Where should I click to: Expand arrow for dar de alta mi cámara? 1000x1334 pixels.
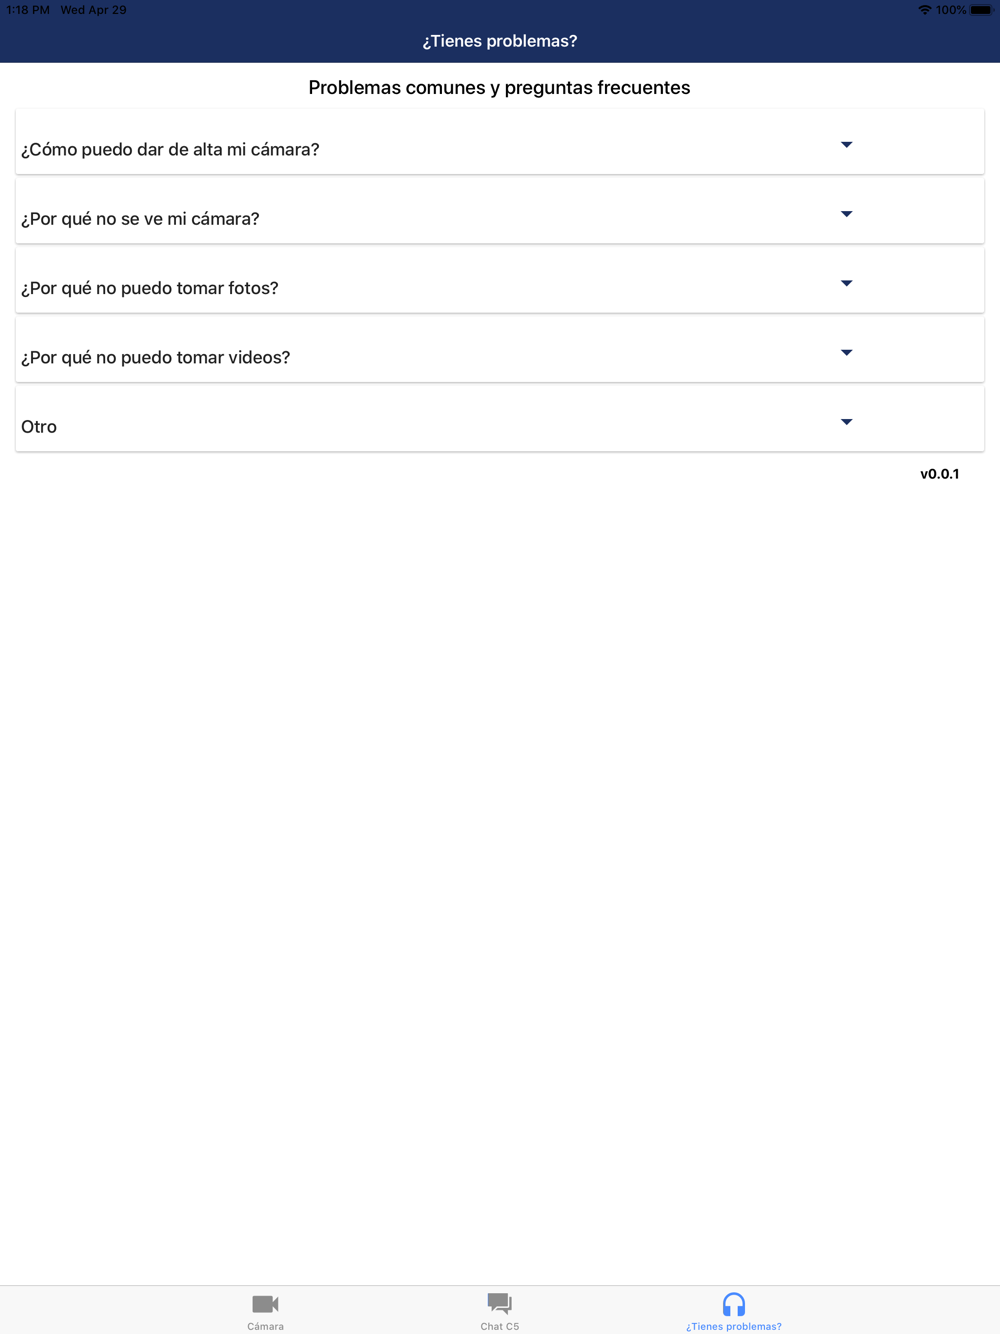pos(846,145)
